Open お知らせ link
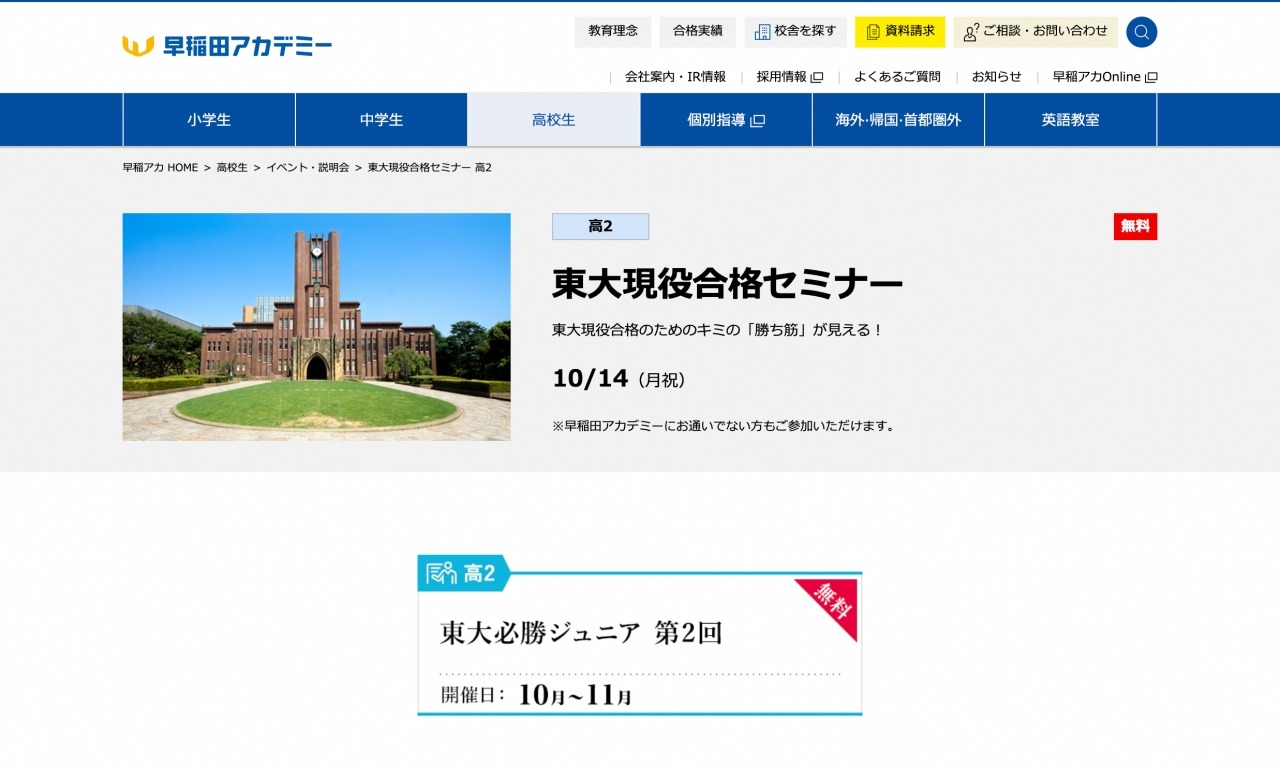The width and height of the screenshot is (1280, 770). coord(997,77)
